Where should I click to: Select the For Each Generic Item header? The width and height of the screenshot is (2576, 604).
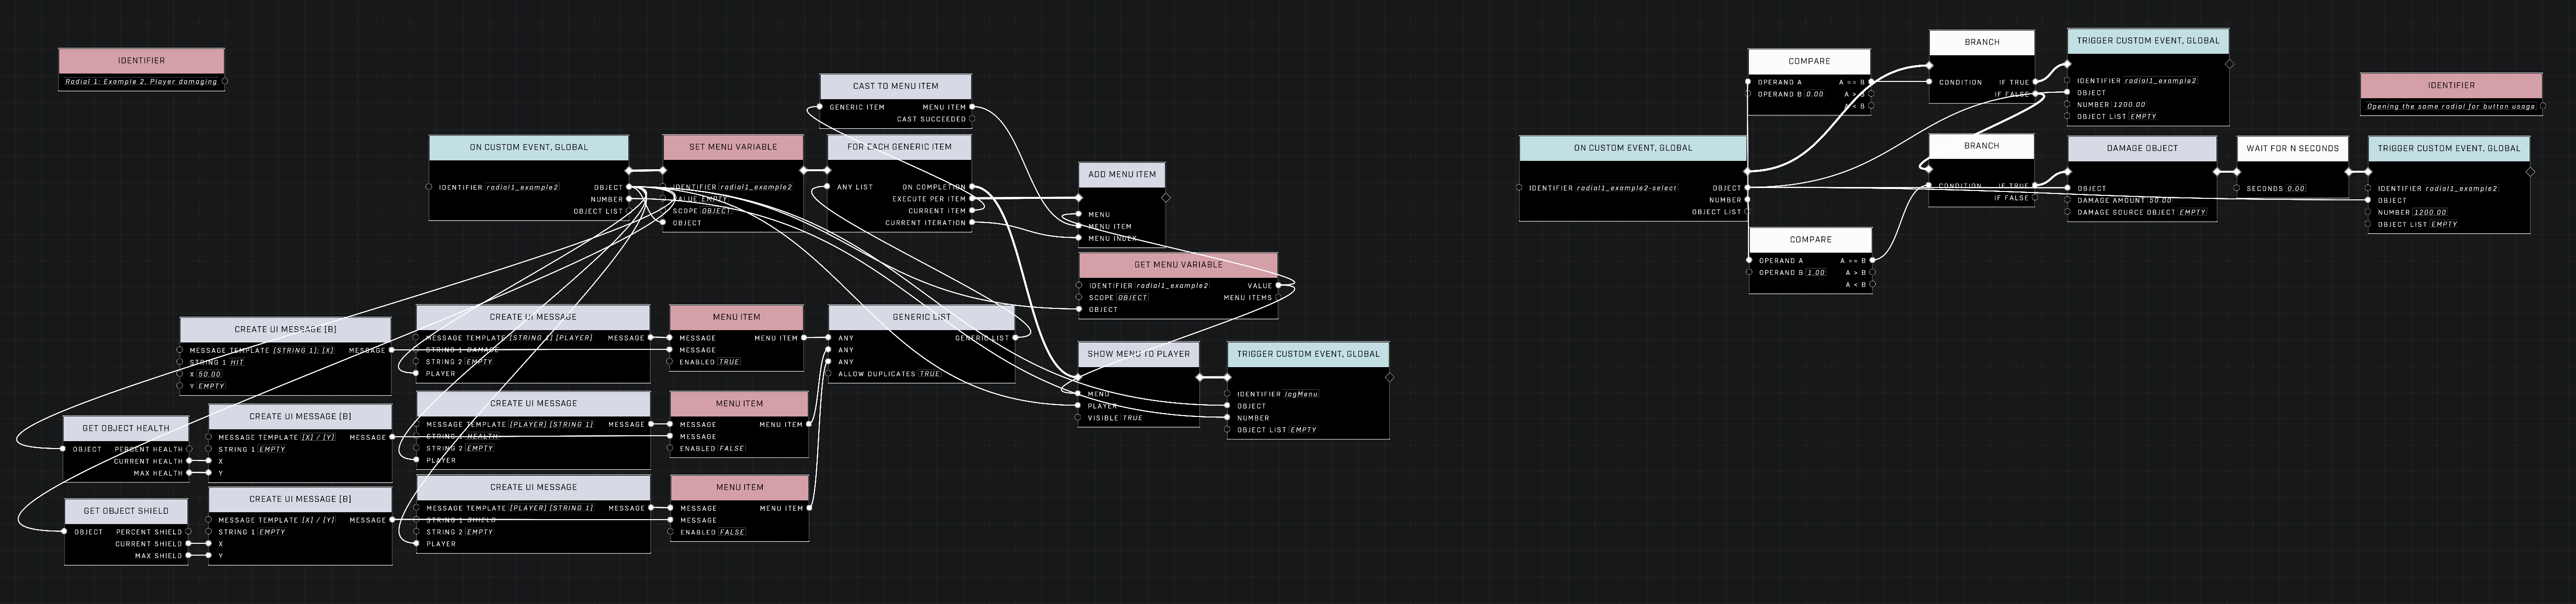(x=899, y=147)
